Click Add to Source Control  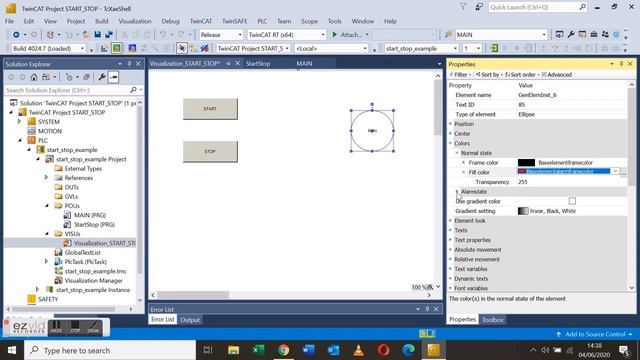coord(595,334)
